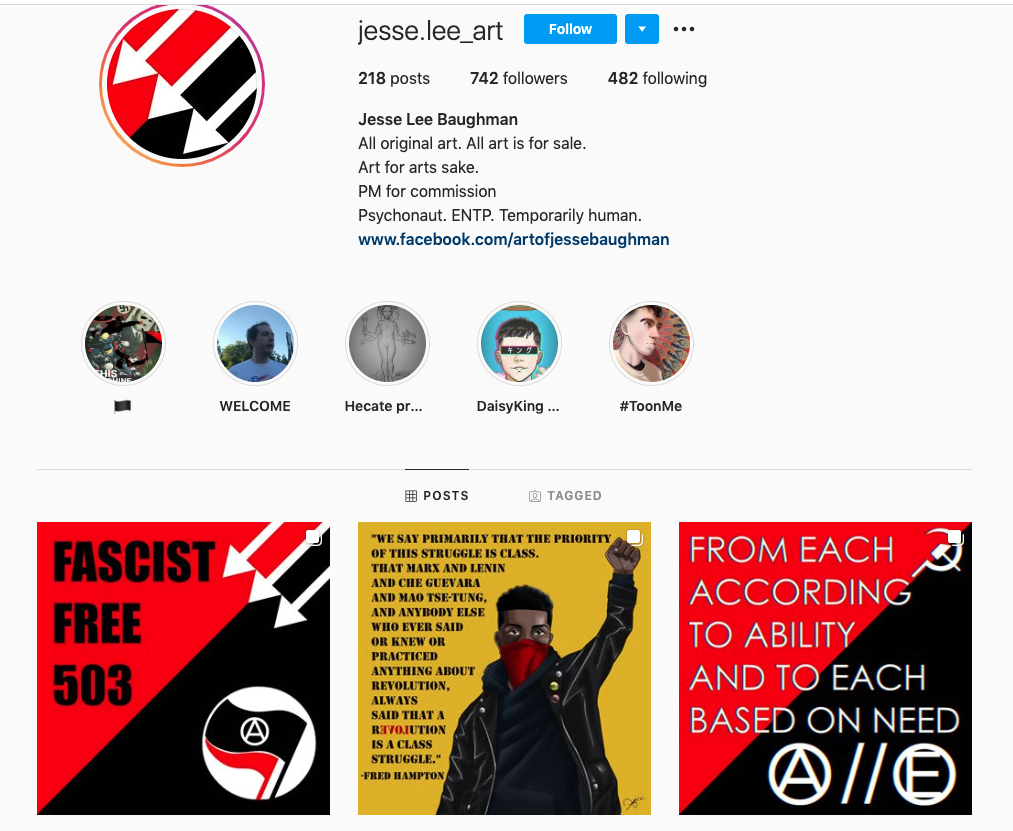The image size is (1013, 831).
Task: Open the #ToonMe story highlight
Action: 651,344
